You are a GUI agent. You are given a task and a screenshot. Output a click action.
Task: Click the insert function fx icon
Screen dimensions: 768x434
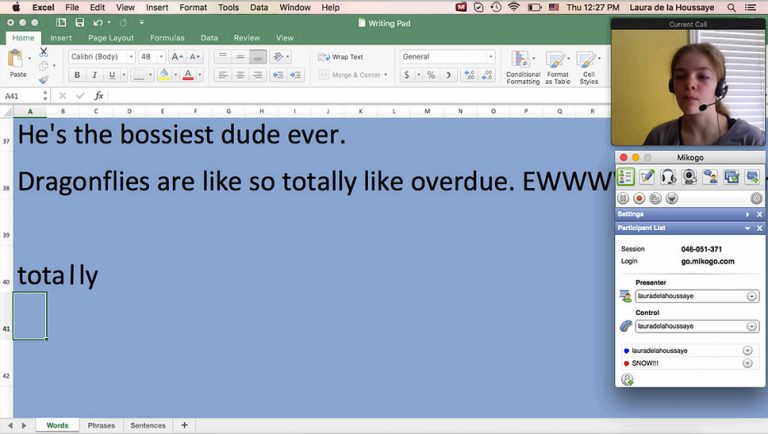[99, 96]
